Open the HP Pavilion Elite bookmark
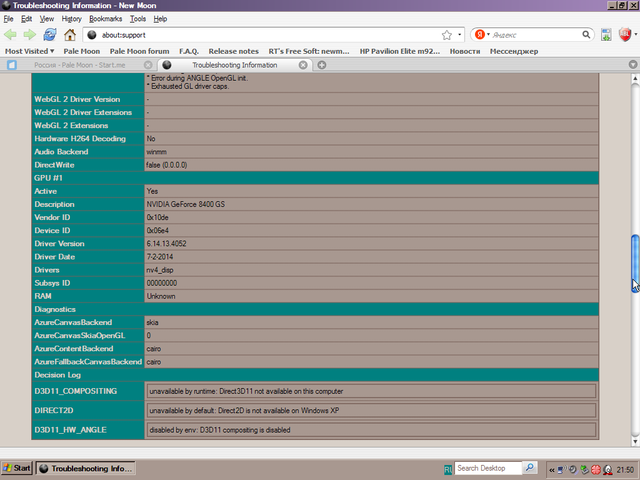 pos(400,51)
